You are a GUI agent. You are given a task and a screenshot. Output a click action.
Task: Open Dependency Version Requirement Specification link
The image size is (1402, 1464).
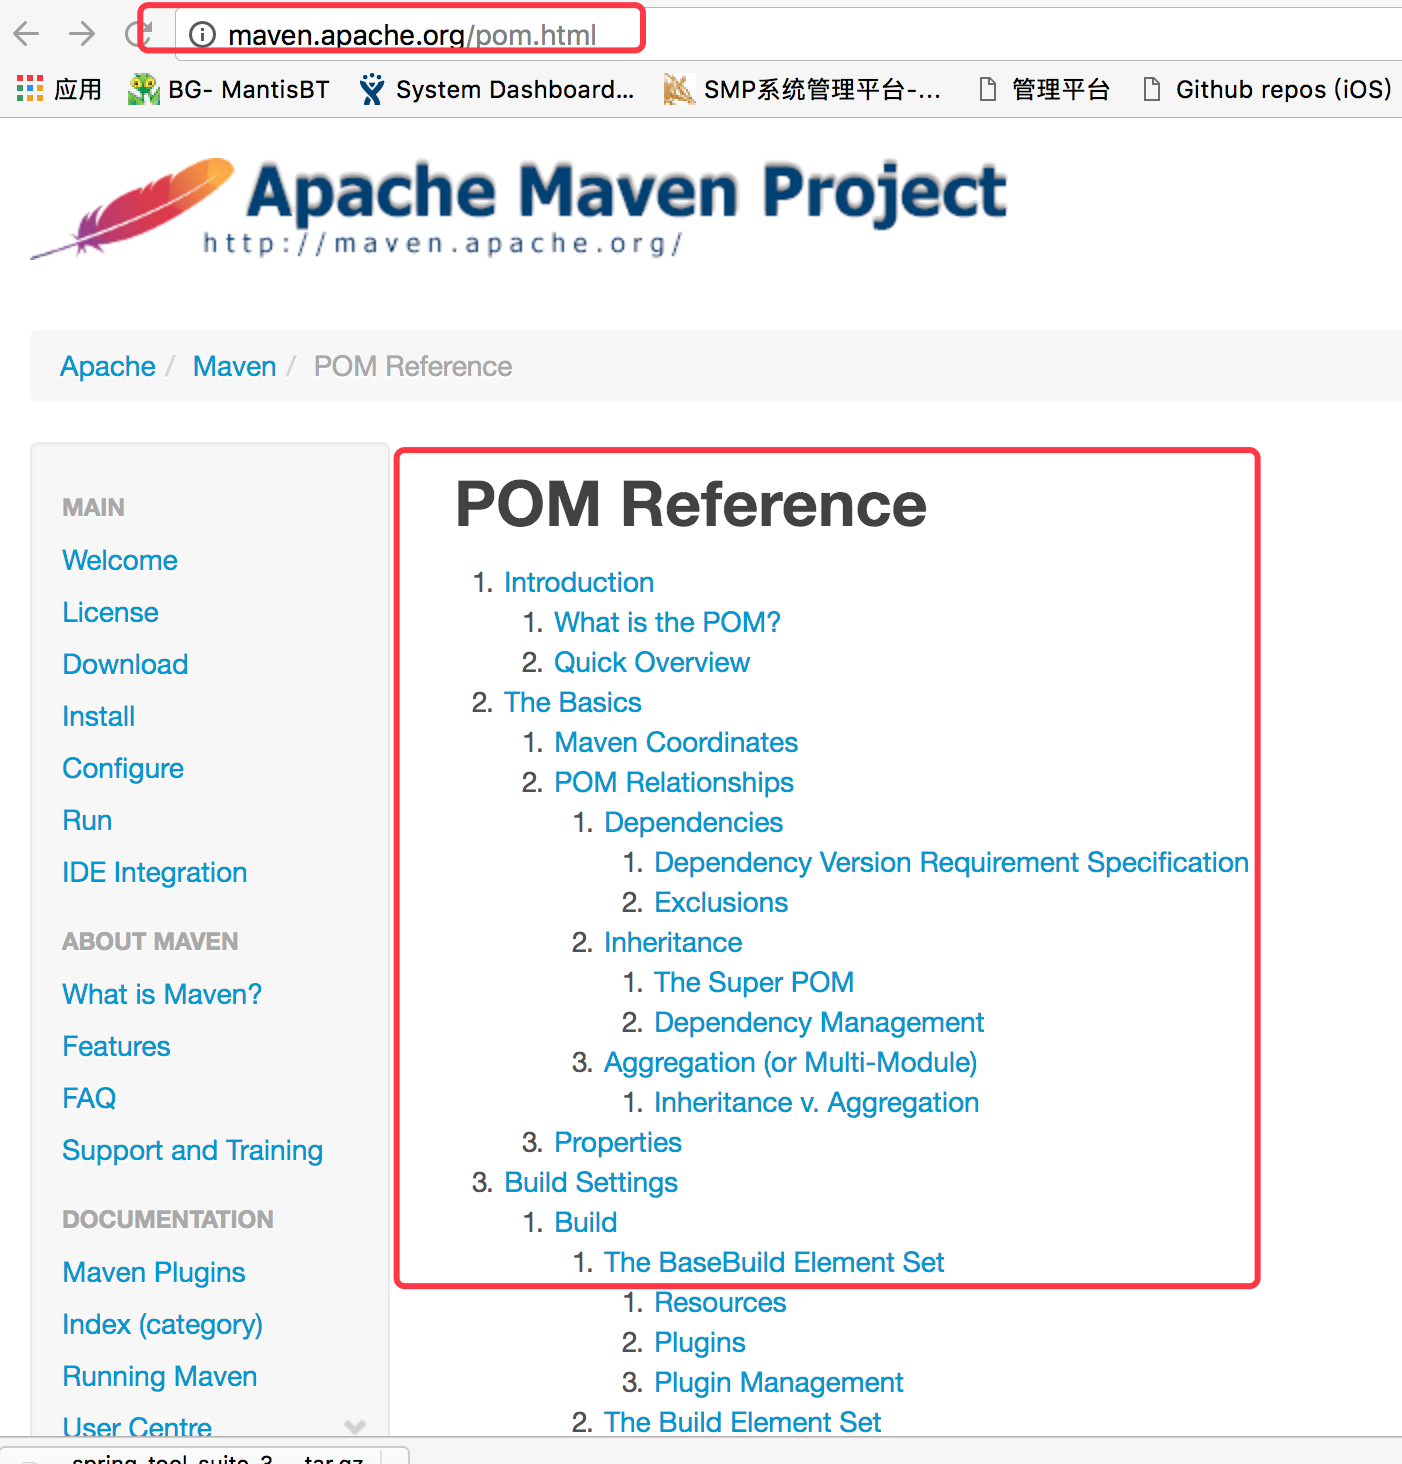[x=951, y=862]
